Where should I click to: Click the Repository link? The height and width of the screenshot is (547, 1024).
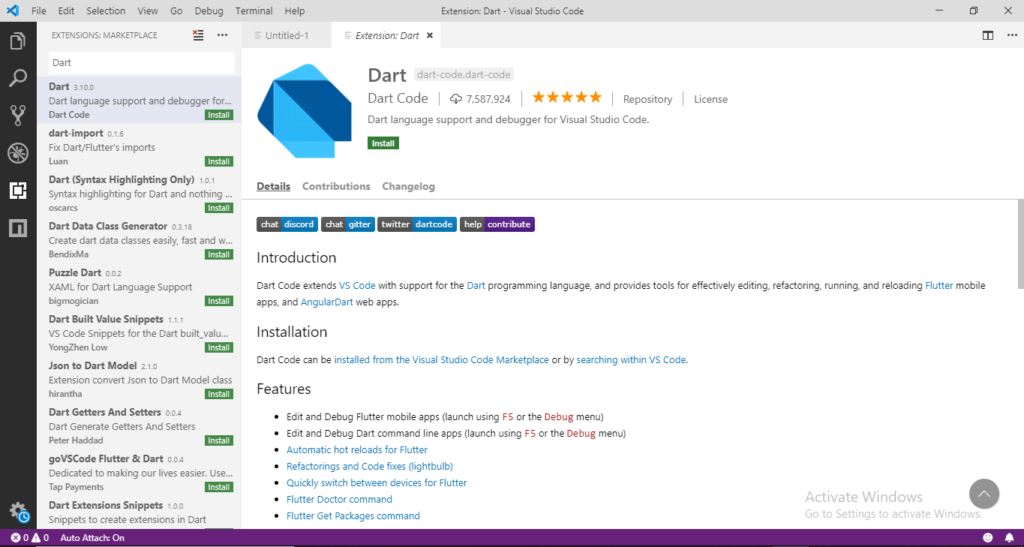[647, 99]
